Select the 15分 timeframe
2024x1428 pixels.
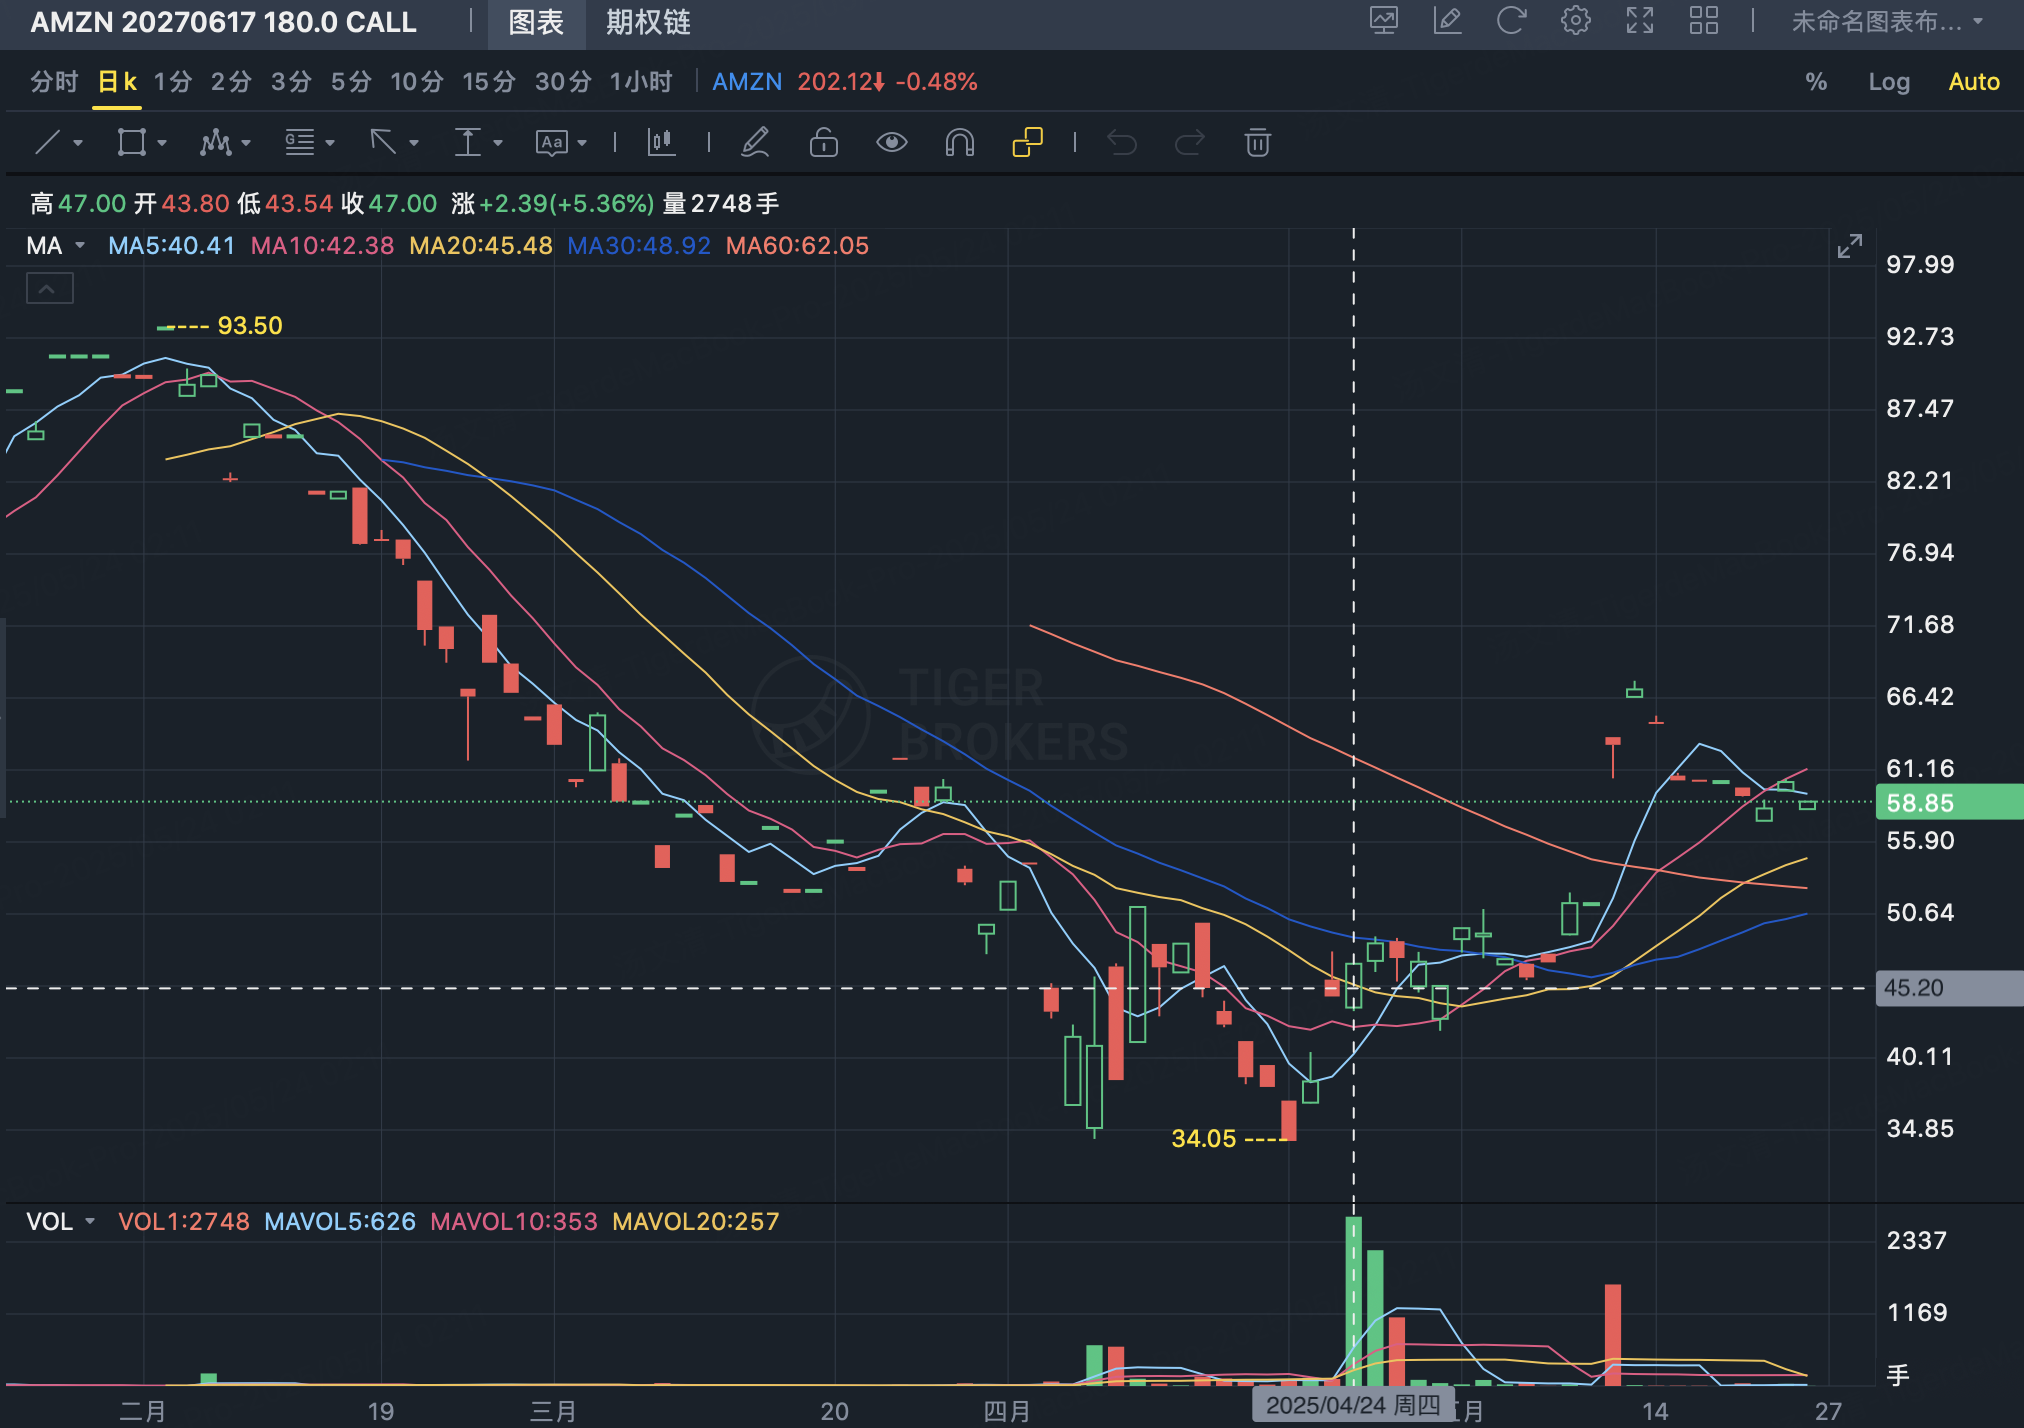point(489,82)
